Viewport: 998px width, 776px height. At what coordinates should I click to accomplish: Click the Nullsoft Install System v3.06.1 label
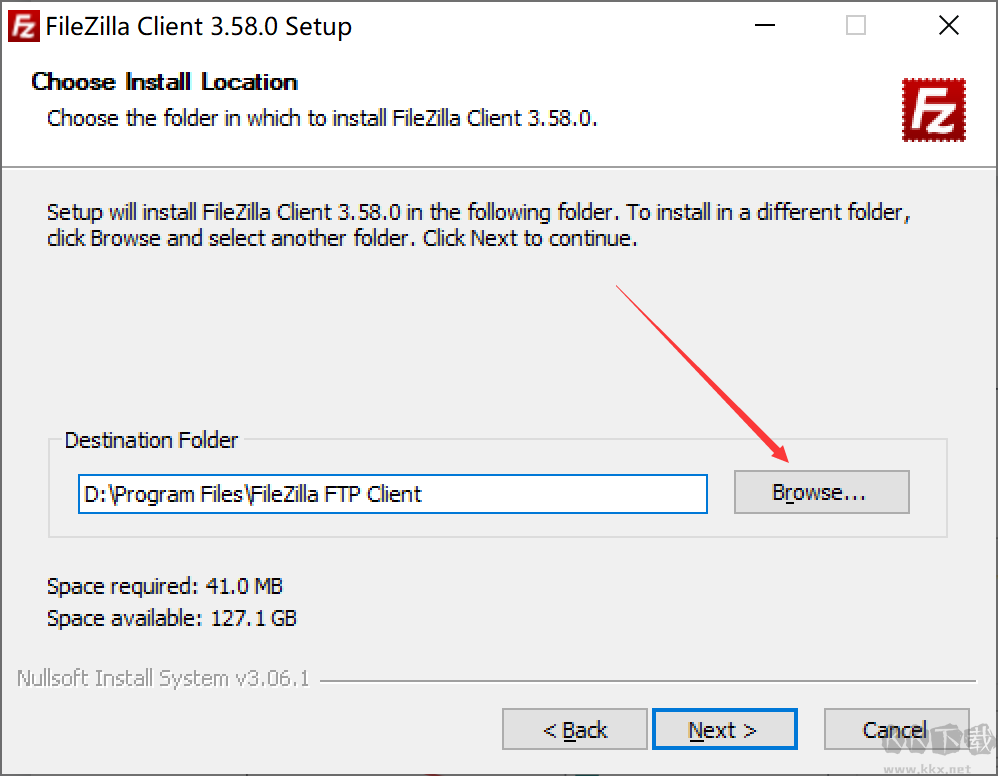coord(163,679)
